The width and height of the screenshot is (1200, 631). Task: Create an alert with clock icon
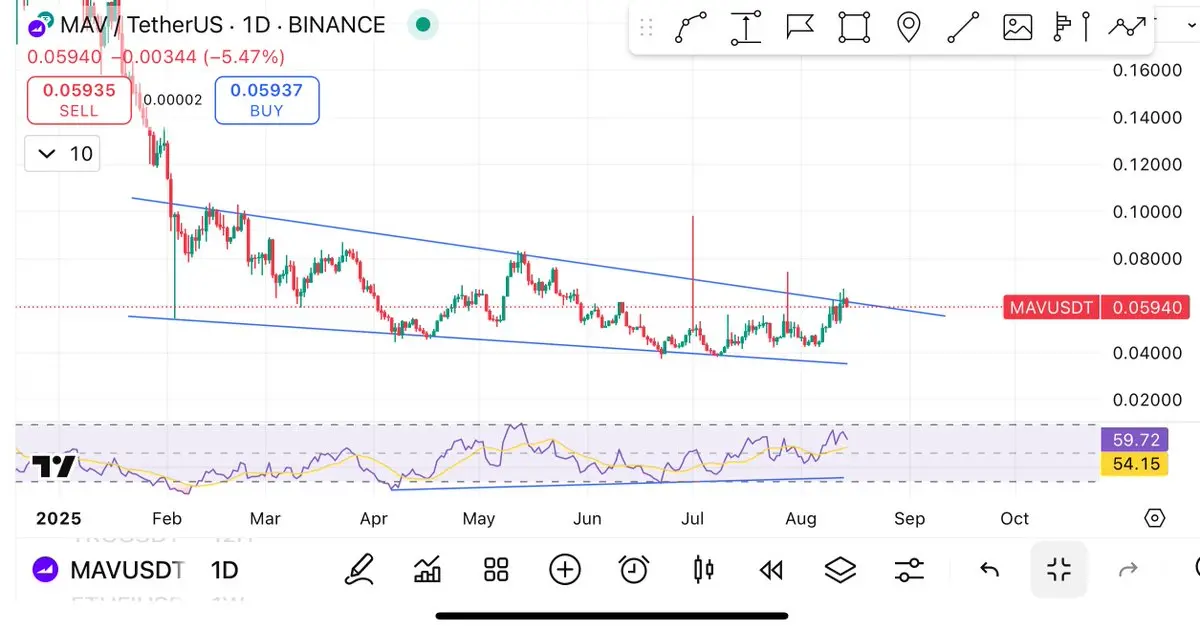[x=634, y=570]
